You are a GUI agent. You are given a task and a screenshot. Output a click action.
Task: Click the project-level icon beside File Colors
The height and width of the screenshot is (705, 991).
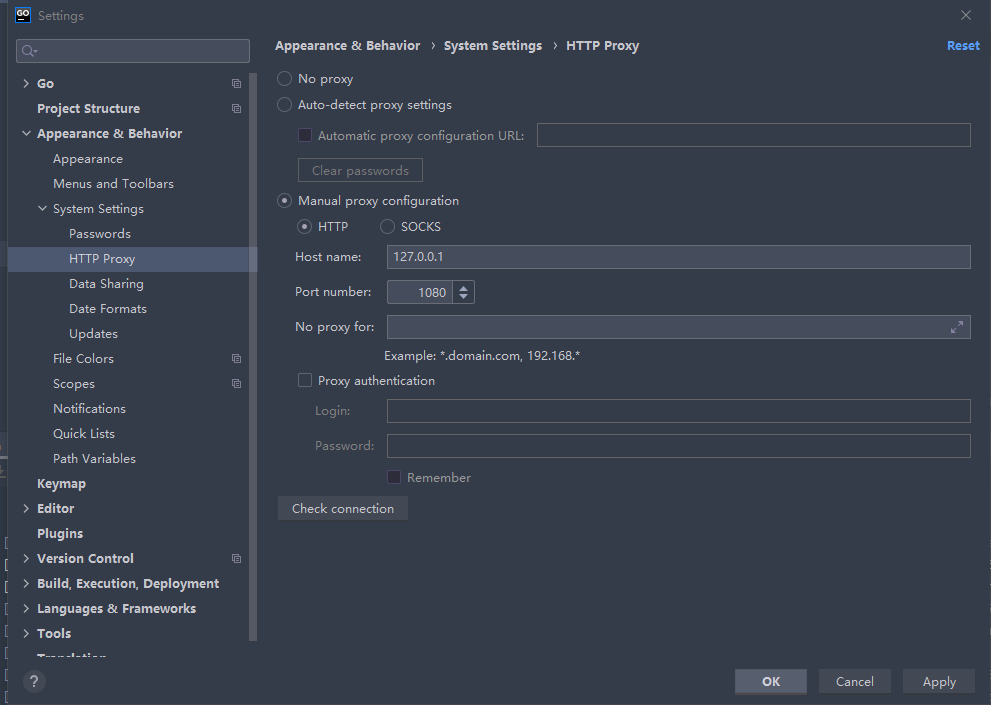[236, 359]
